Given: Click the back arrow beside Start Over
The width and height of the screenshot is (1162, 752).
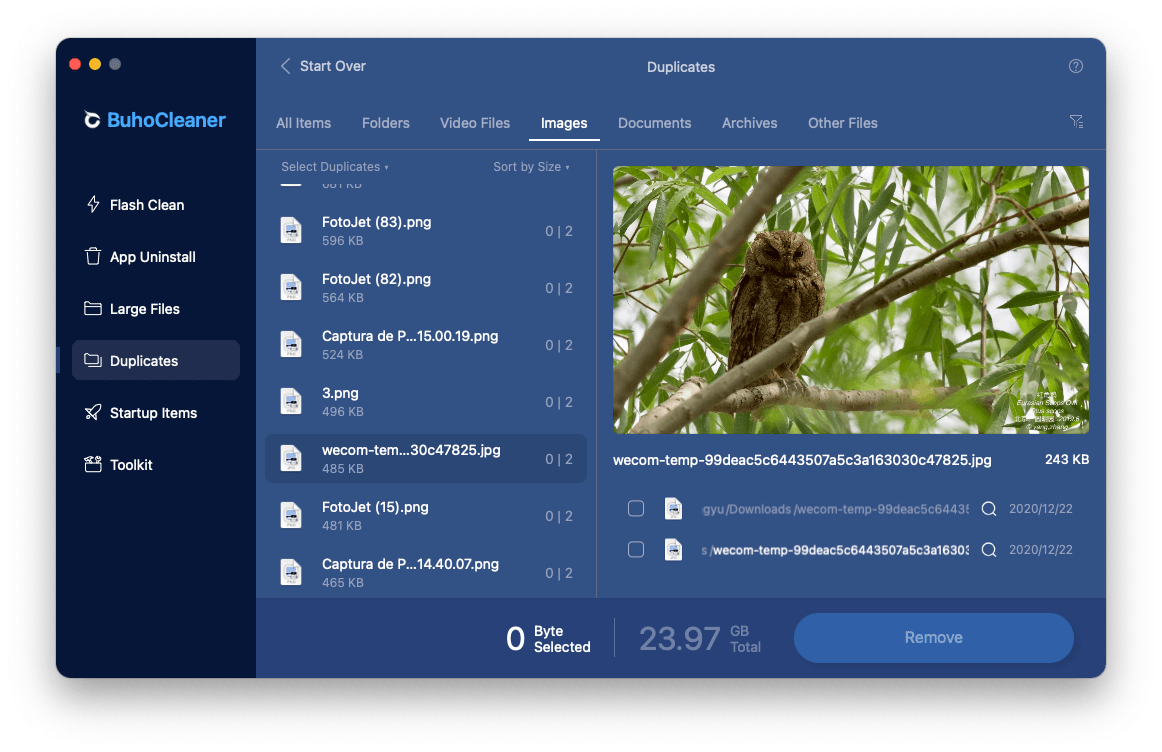Looking at the screenshot, I should (285, 66).
